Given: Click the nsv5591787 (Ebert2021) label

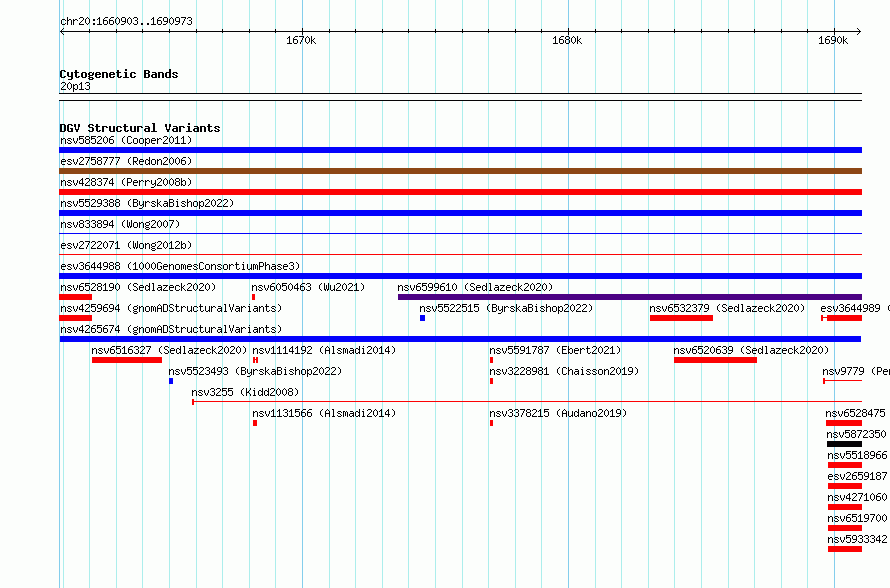Looking at the screenshot, I should click(x=555, y=350).
